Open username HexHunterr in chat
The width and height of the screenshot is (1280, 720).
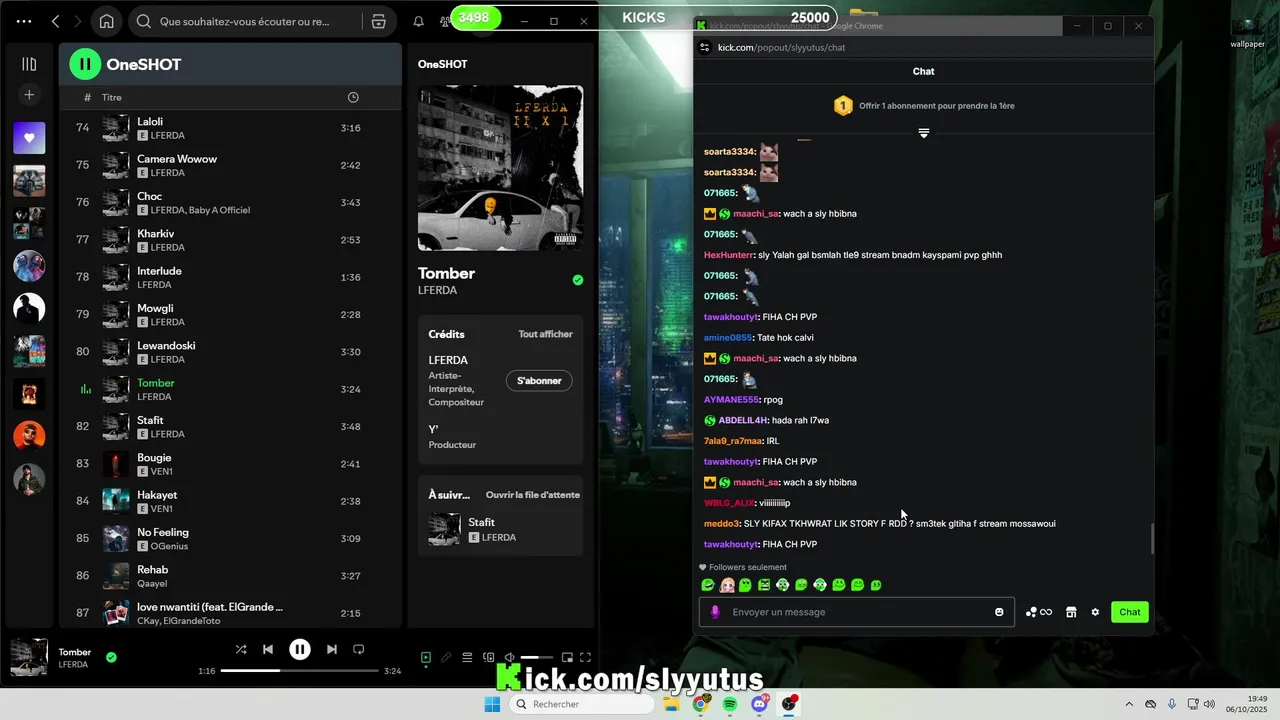pos(728,255)
